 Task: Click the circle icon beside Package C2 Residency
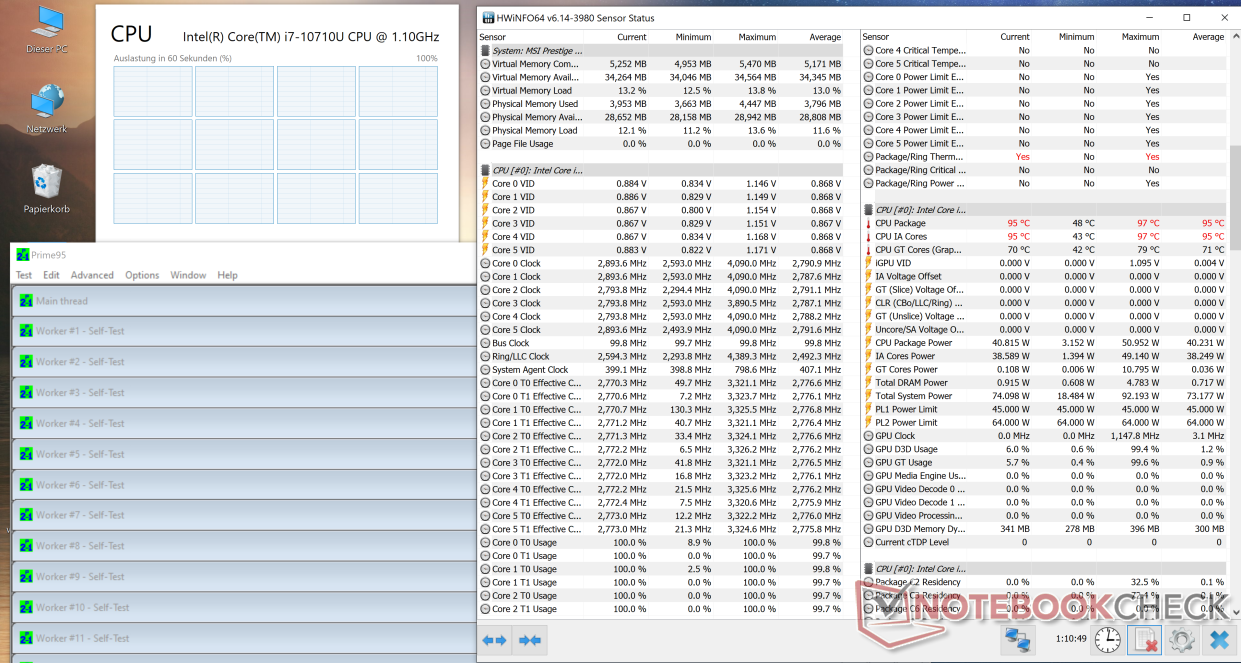coord(868,582)
